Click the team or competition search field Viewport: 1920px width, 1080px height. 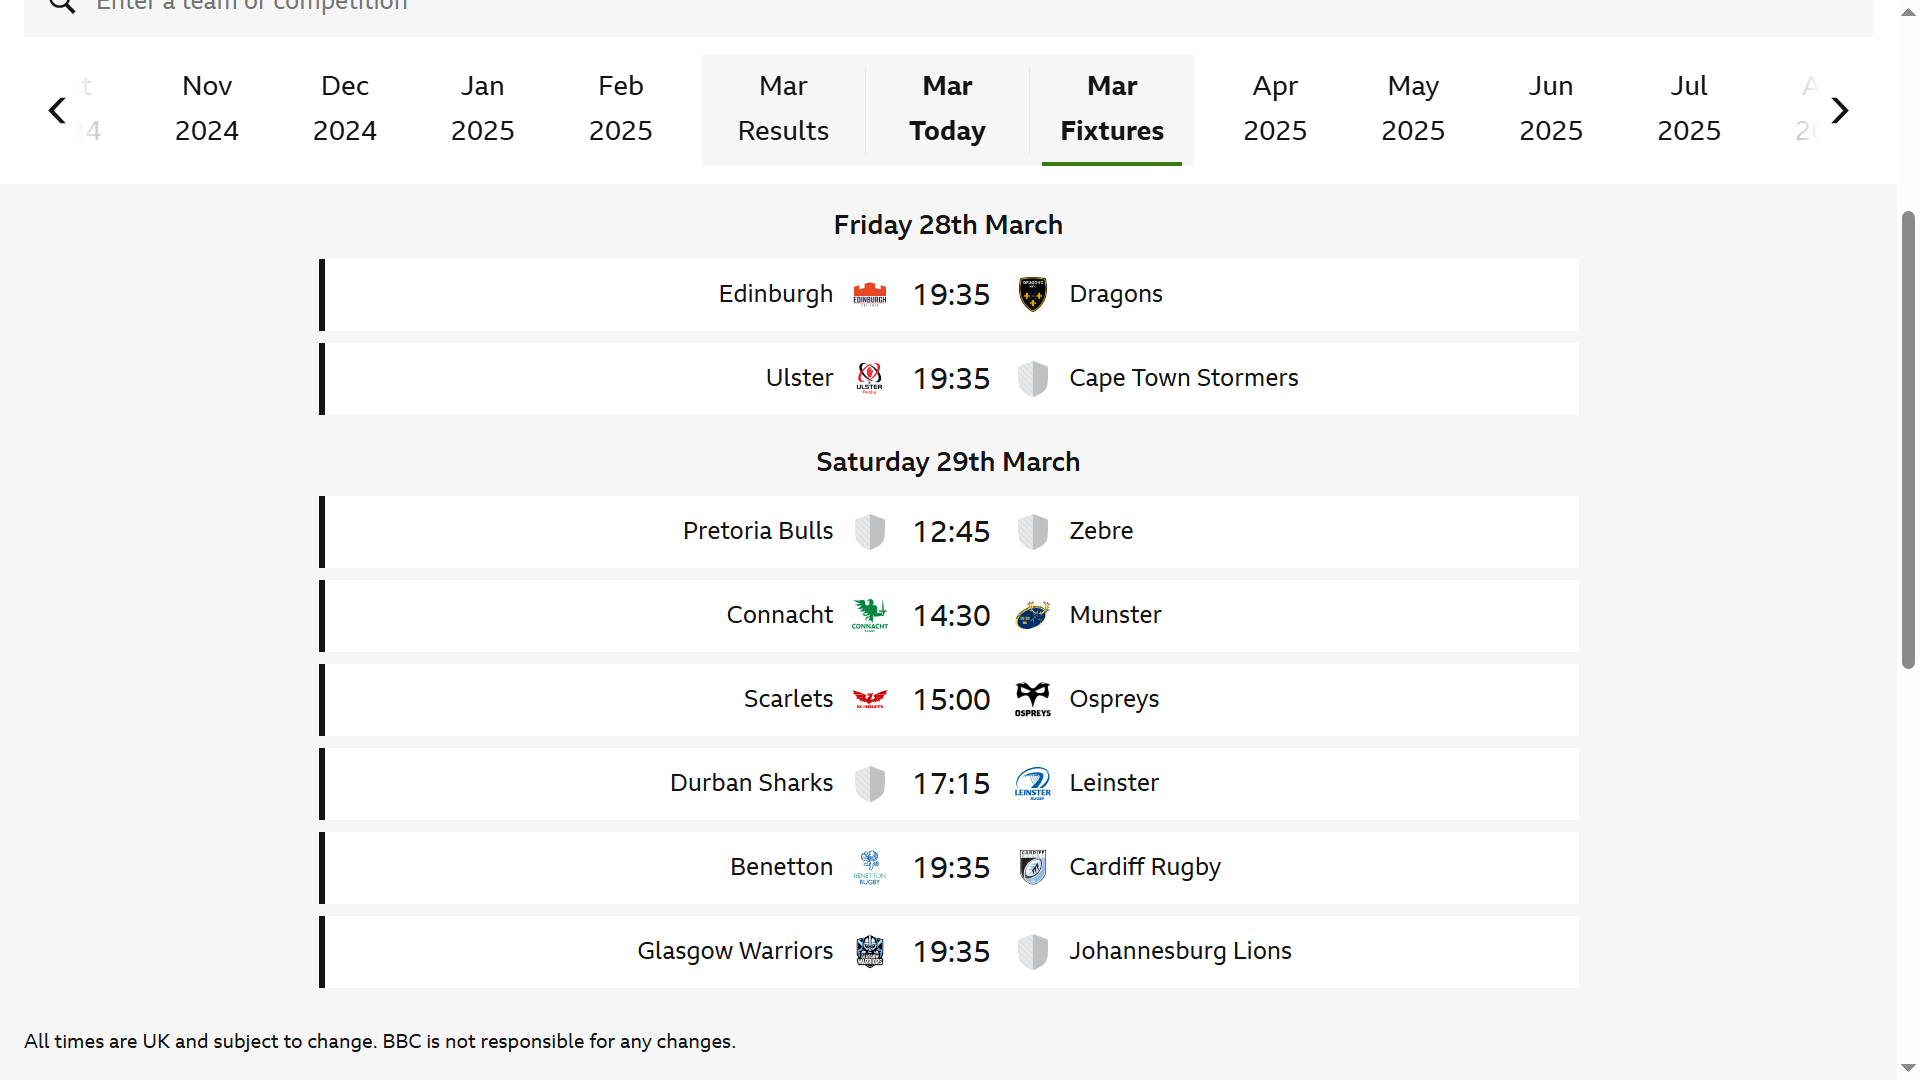(948, 10)
